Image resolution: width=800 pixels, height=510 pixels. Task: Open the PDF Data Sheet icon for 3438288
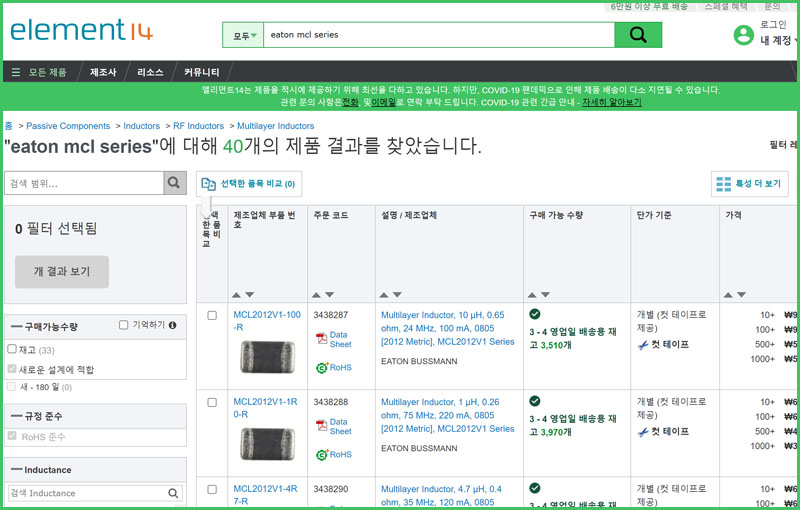pos(321,425)
